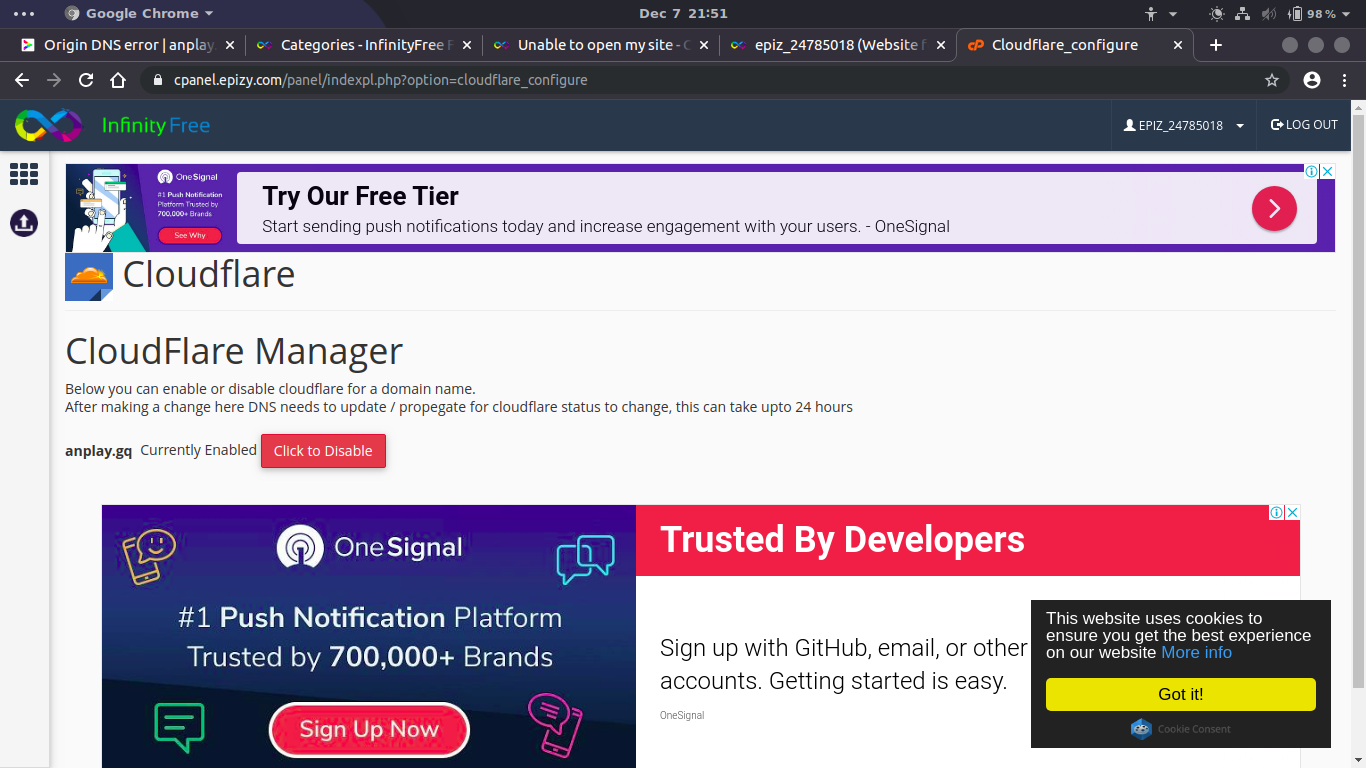Click the Try Our Free Tier headline
Image resolution: width=1366 pixels, height=768 pixels.
[x=360, y=196]
